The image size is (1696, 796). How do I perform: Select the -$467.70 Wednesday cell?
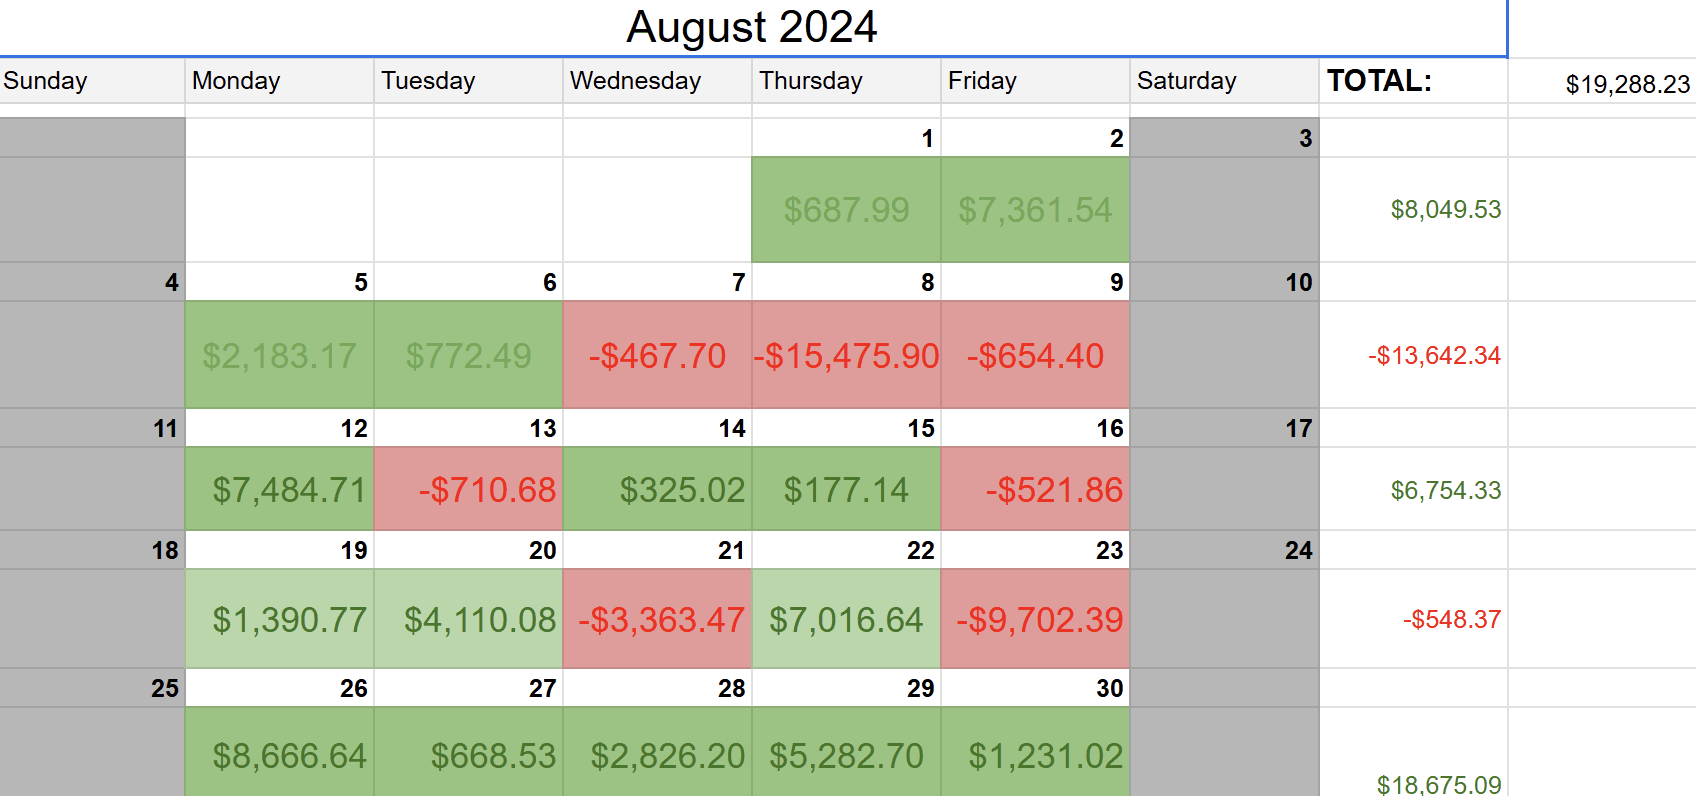click(657, 355)
